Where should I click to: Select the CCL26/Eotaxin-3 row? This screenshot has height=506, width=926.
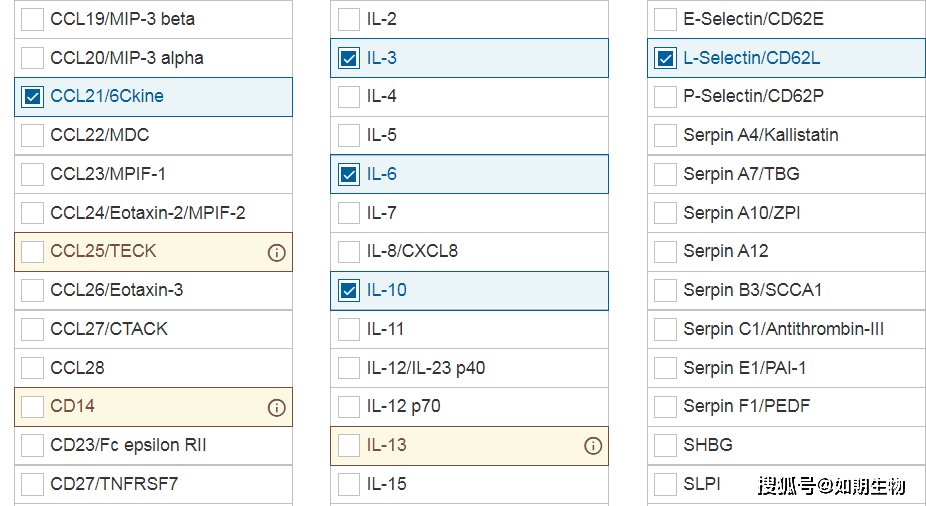tap(154, 290)
